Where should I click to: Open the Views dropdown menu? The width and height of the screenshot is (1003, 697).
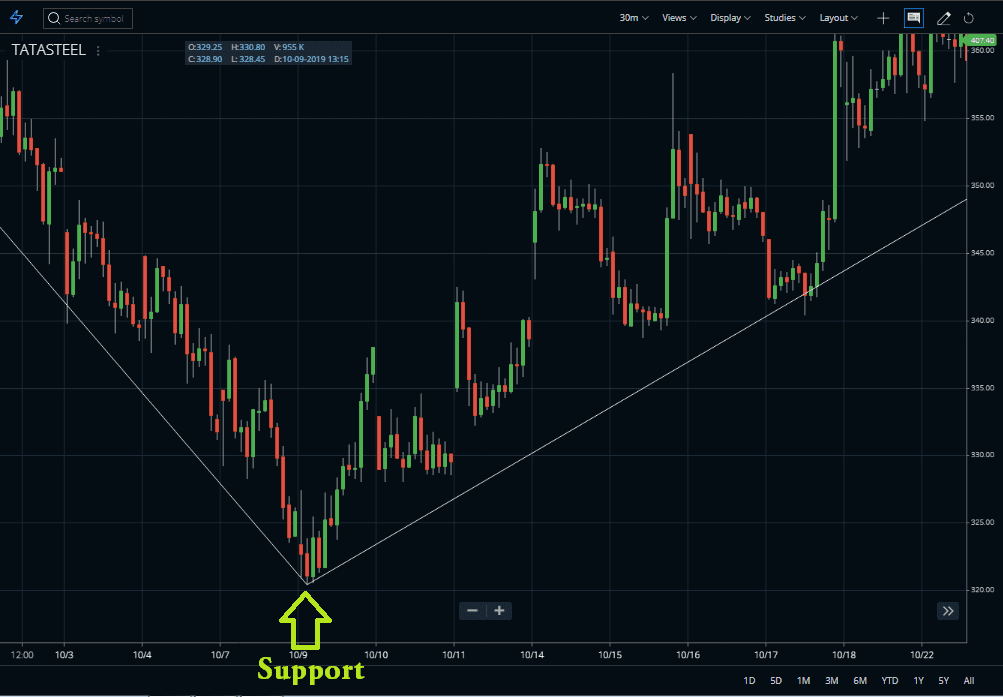pos(679,18)
